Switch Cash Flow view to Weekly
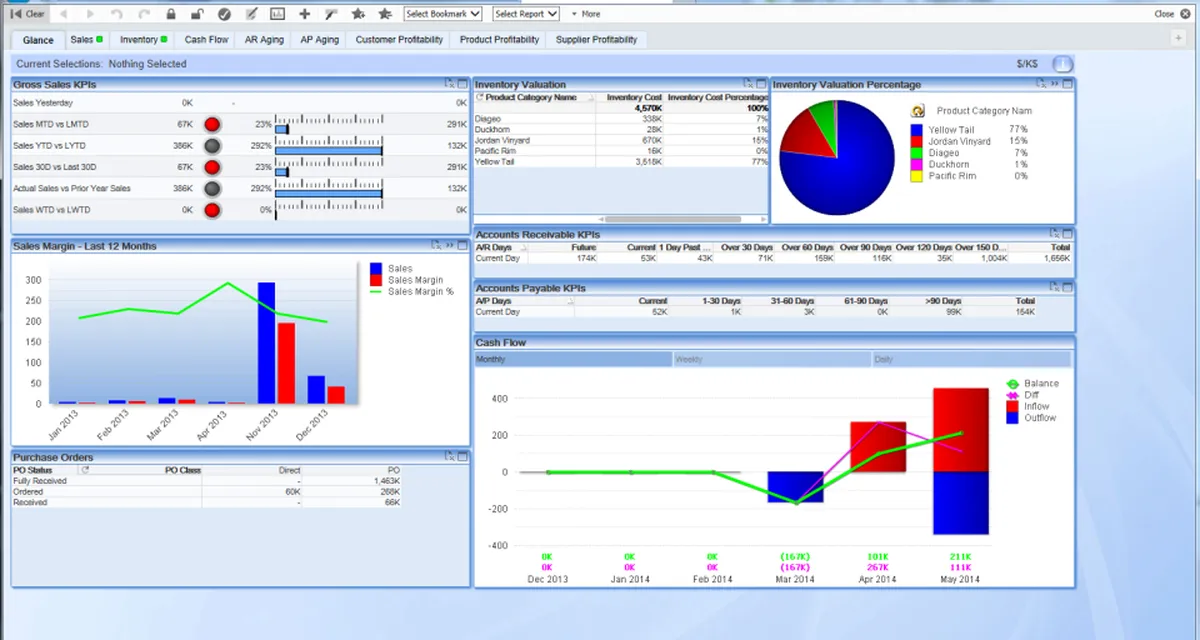1200x640 pixels. coord(771,359)
